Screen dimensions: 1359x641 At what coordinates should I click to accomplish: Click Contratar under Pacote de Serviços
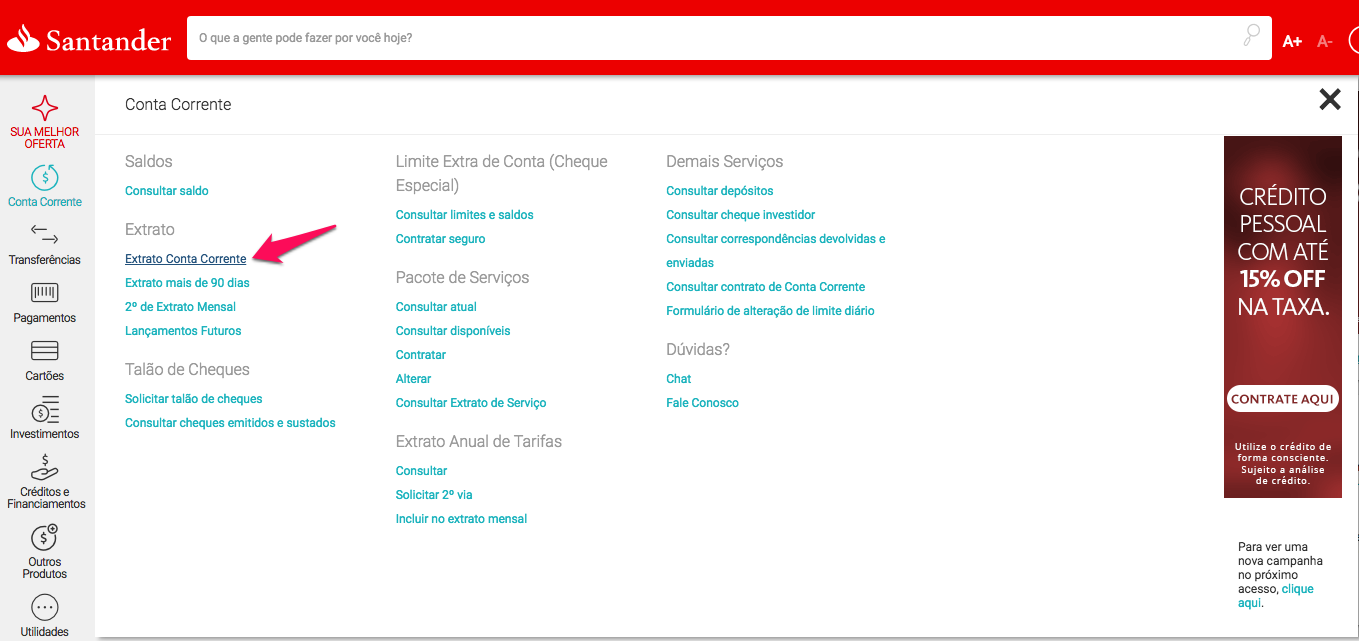(x=421, y=355)
